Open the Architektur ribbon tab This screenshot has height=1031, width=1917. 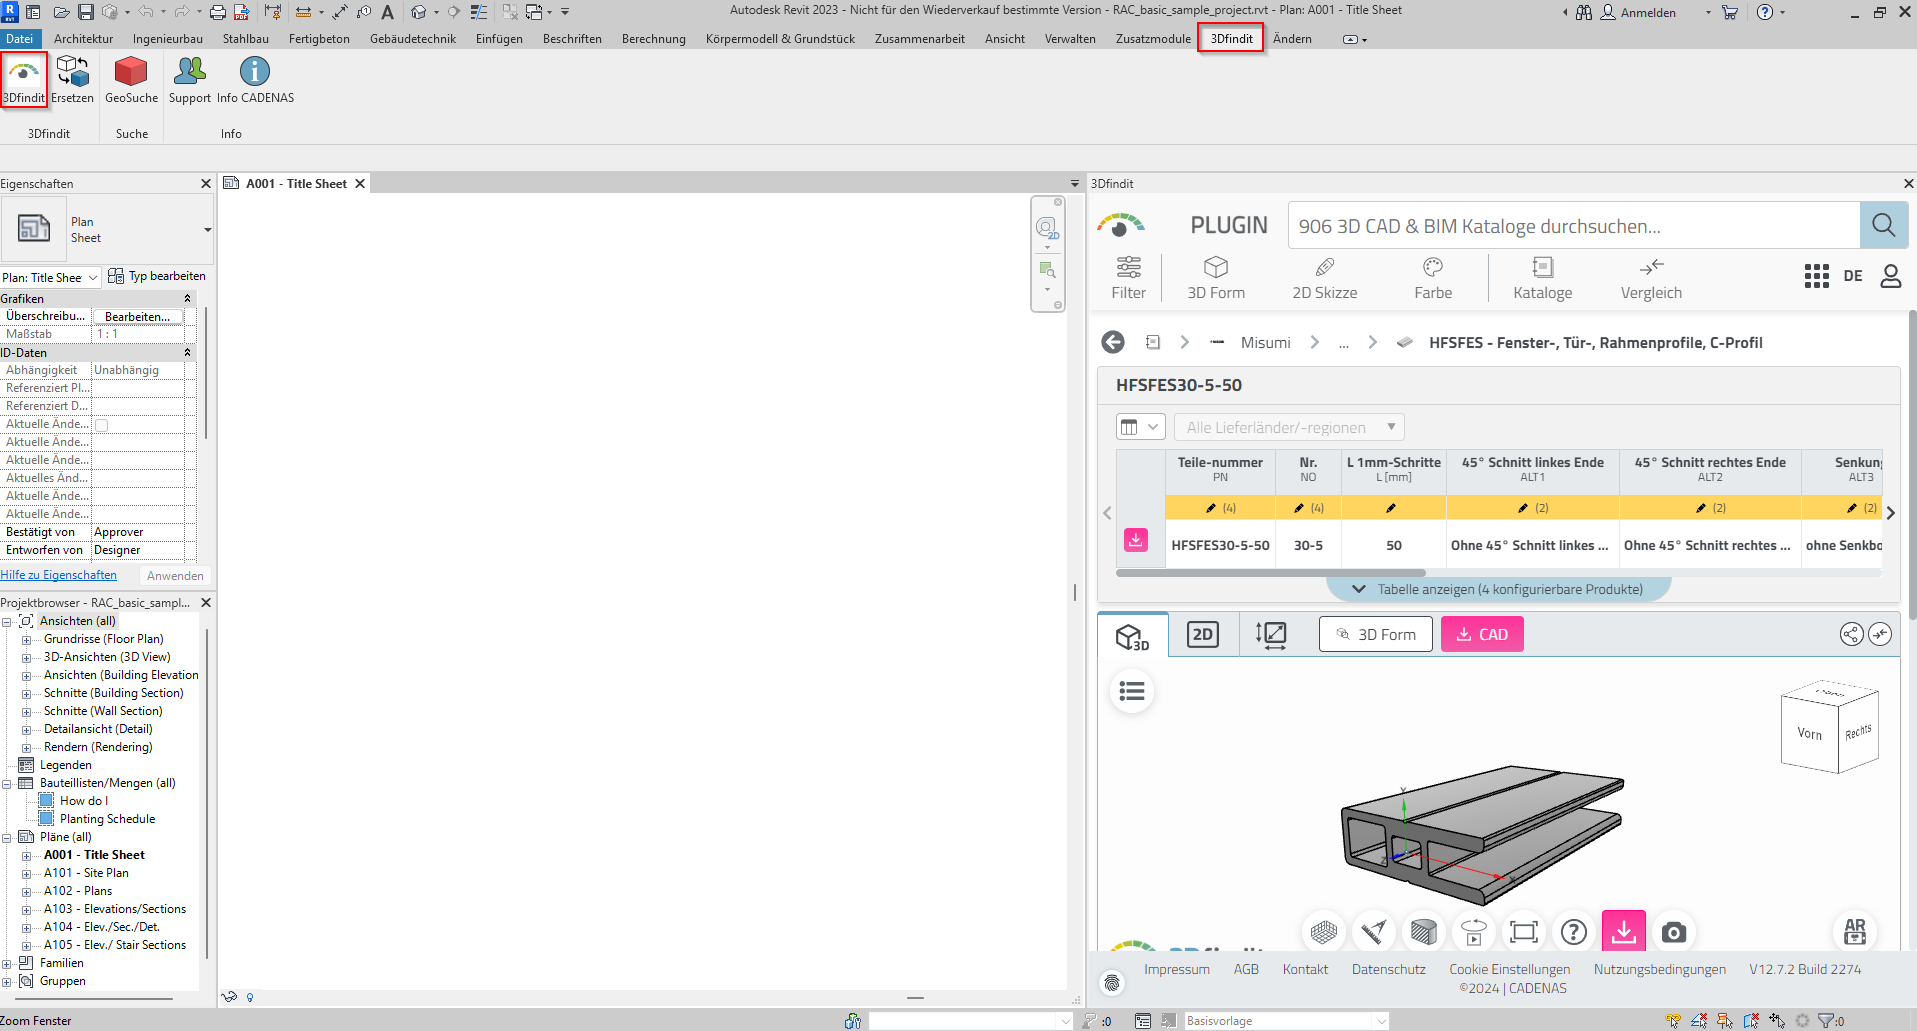[x=83, y=39]
